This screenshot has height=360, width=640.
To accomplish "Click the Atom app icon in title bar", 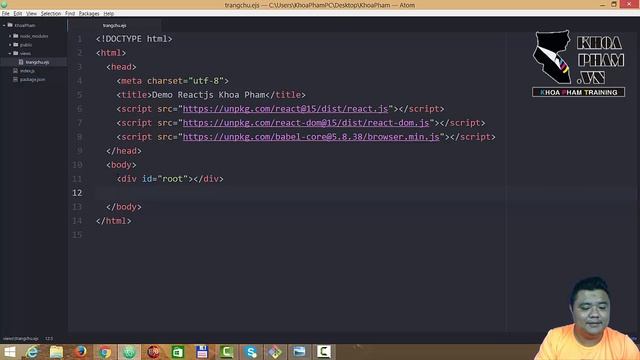I will click(4, 4).
